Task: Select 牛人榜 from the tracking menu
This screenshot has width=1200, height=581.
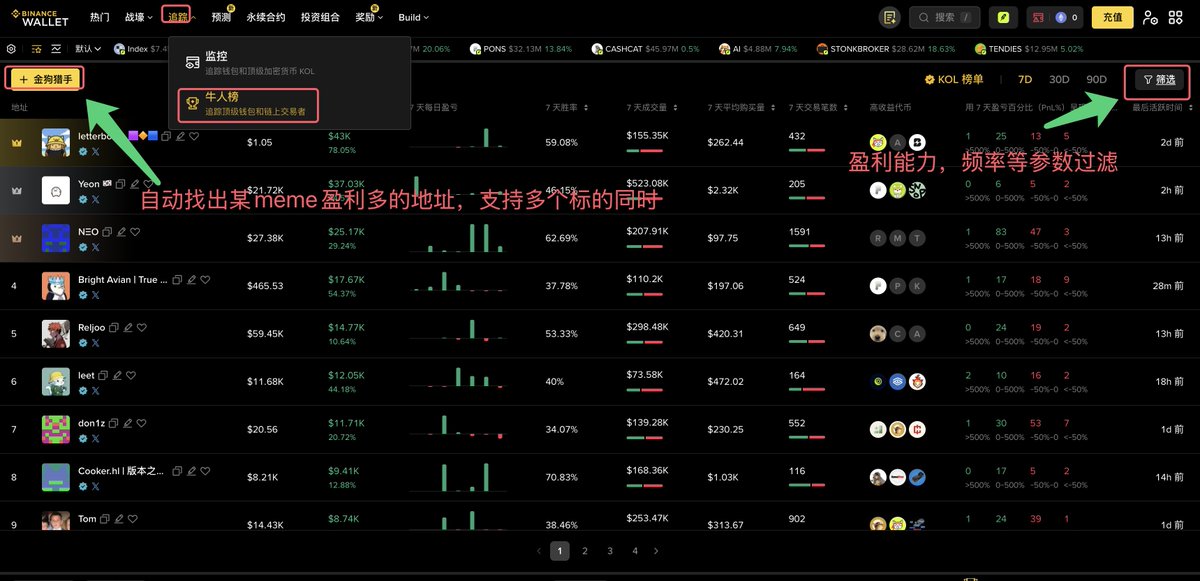Action: pos(248,105)
